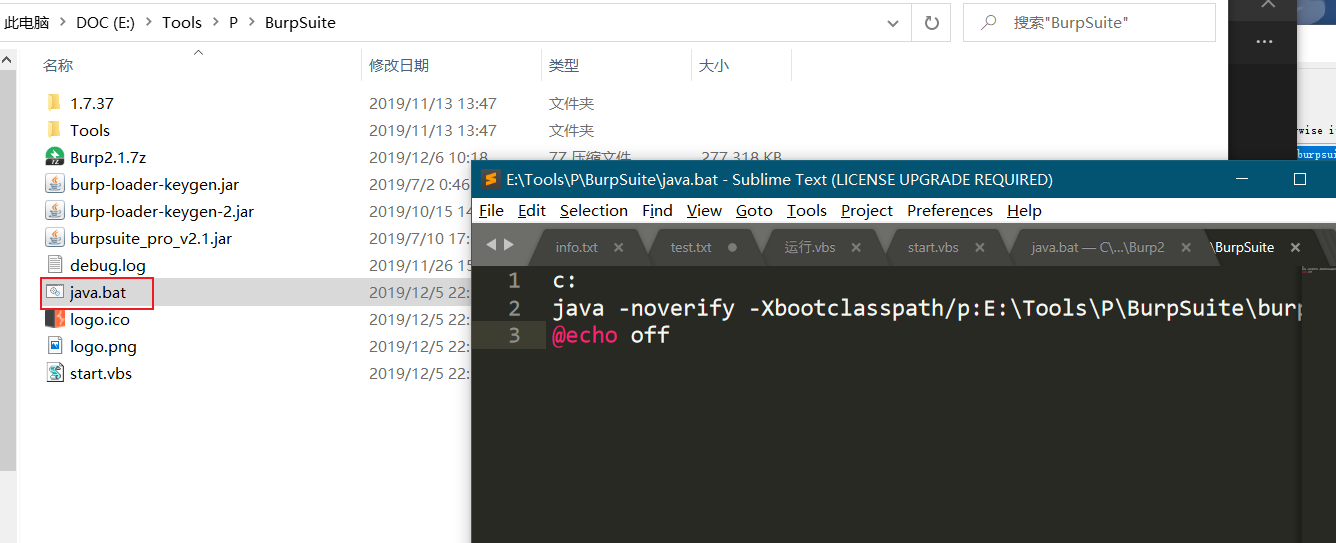This screenshot has height=543, width=1336.
Task: Click the 1.7.37 folder icon
Action: (54, 103)
